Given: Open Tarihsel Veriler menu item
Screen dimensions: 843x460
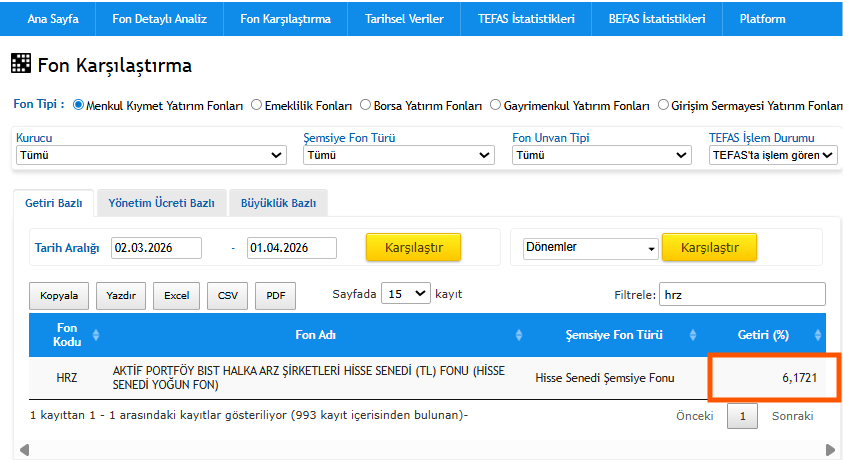Looking at the screenshot, I should point(404,19).
